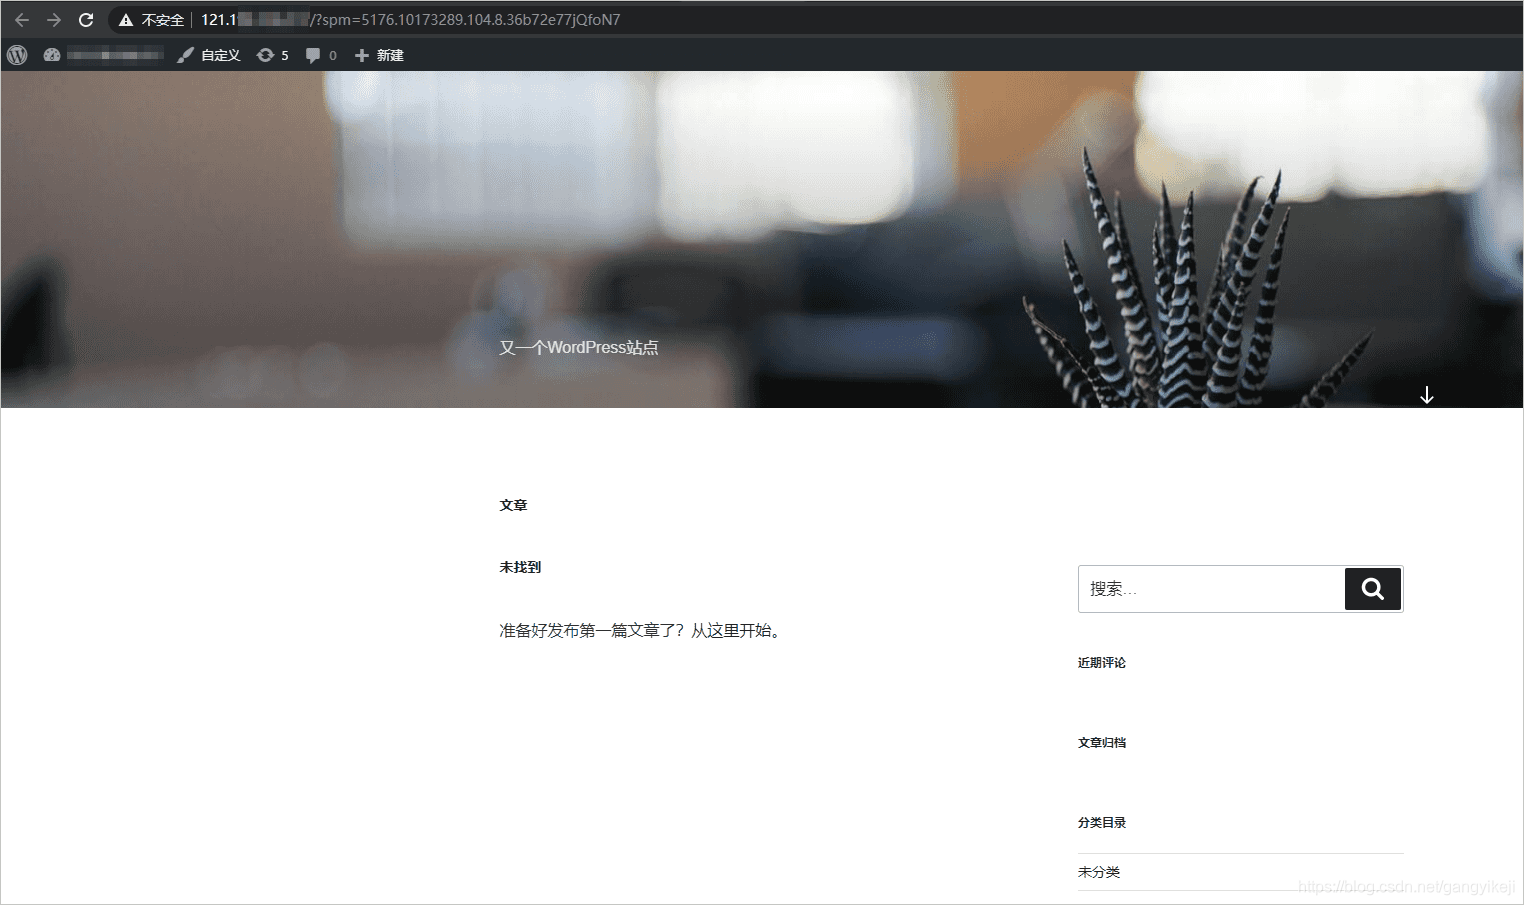Click the browser forward arrow
This screenshot has height=905, width=1524.
click(x=54, y=19)
